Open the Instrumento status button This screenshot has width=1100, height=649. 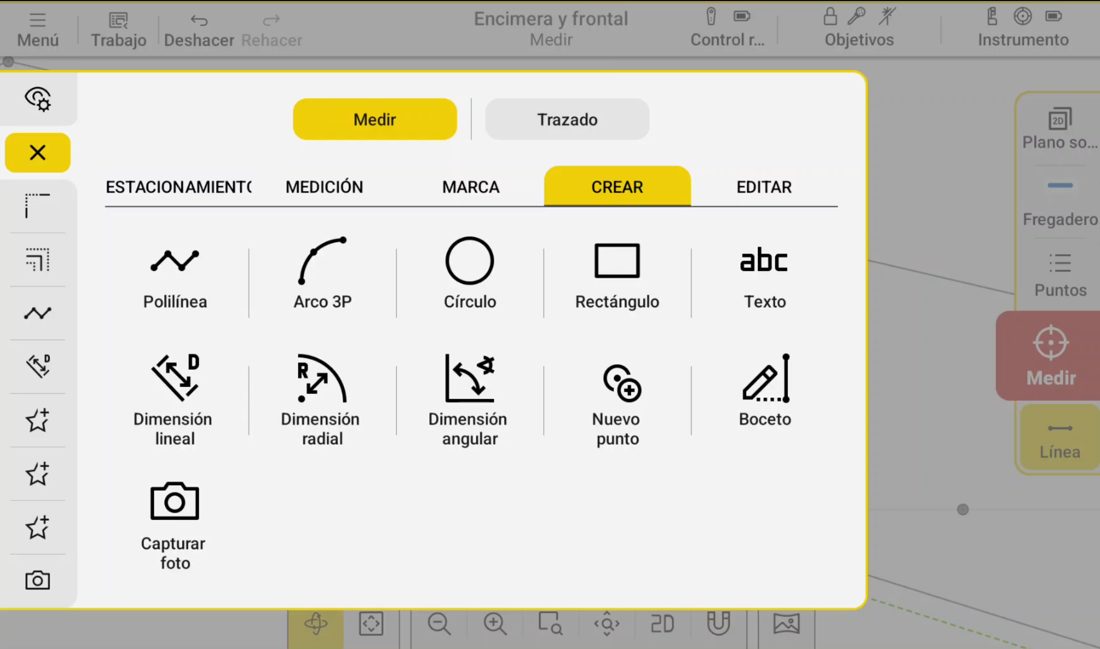1023,28
